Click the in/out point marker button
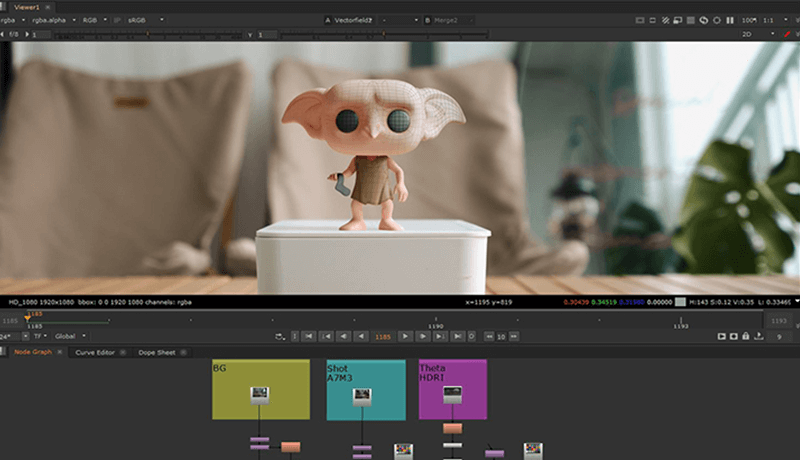Viewport: 800px width, 460px height. tap(295, 337)
